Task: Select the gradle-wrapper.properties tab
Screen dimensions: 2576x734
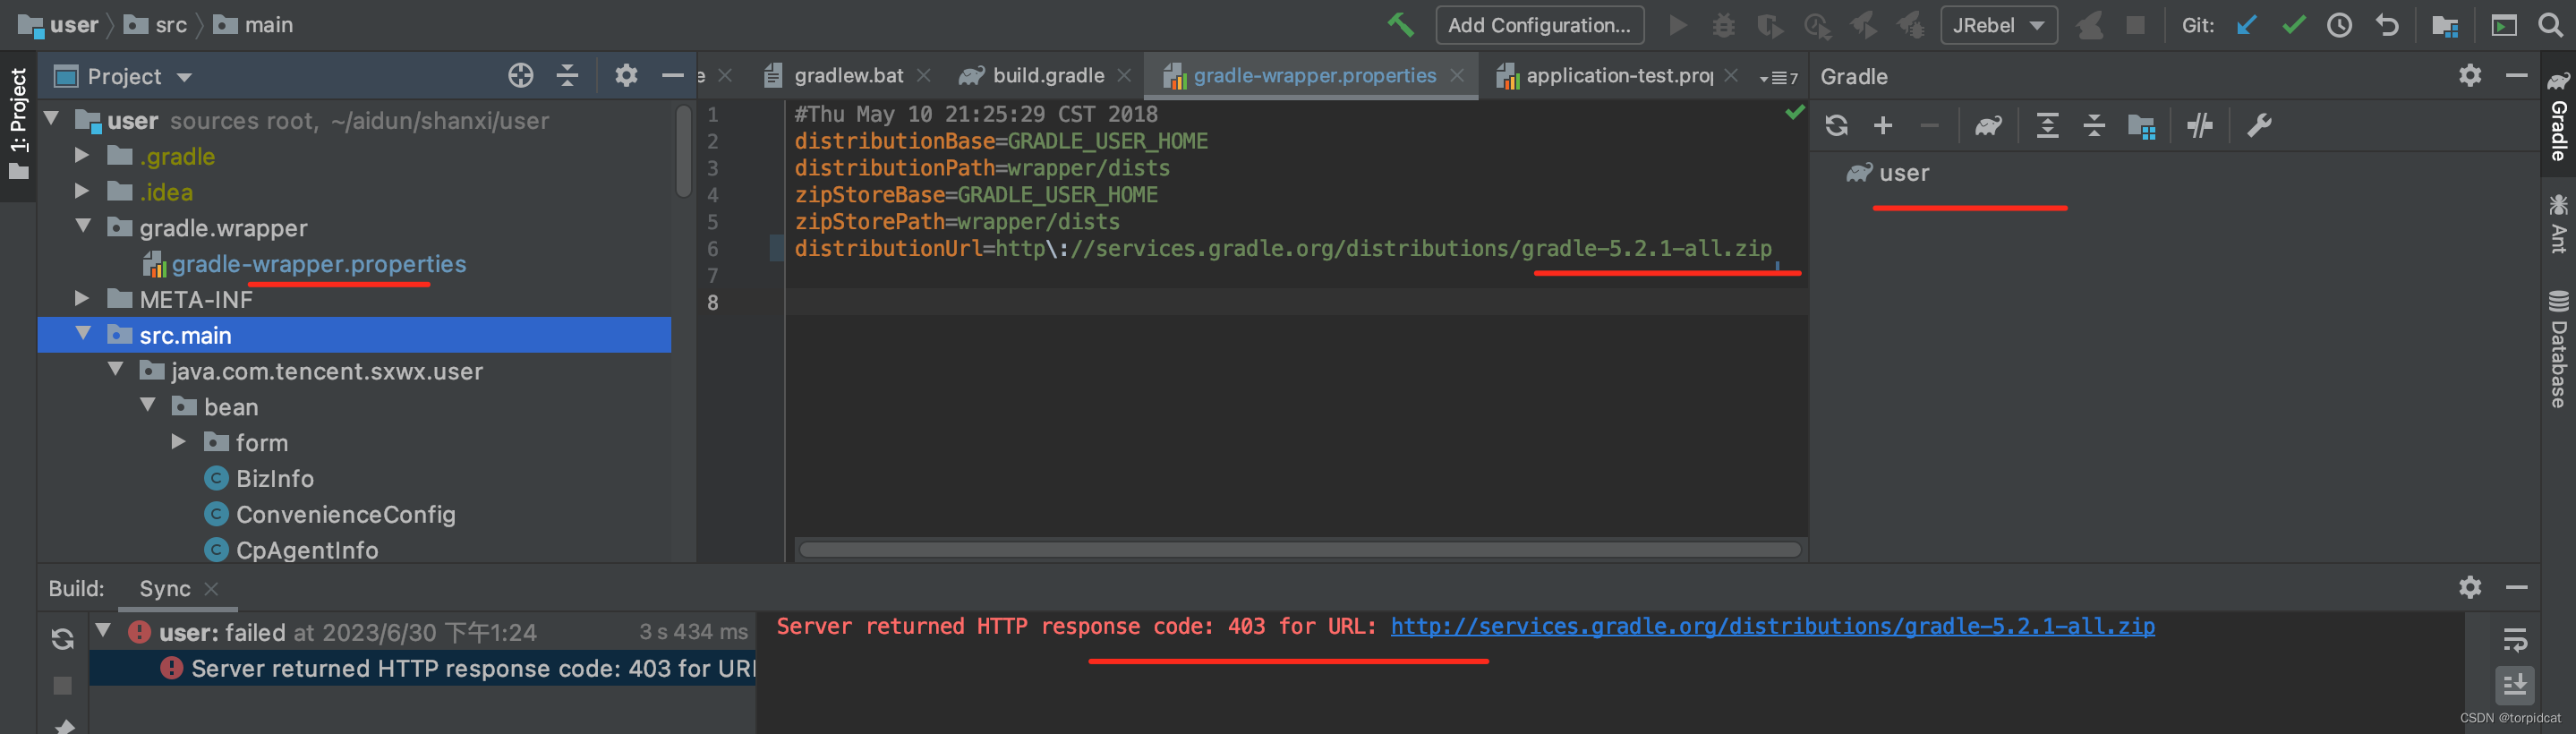Action: coord(1314,75)
